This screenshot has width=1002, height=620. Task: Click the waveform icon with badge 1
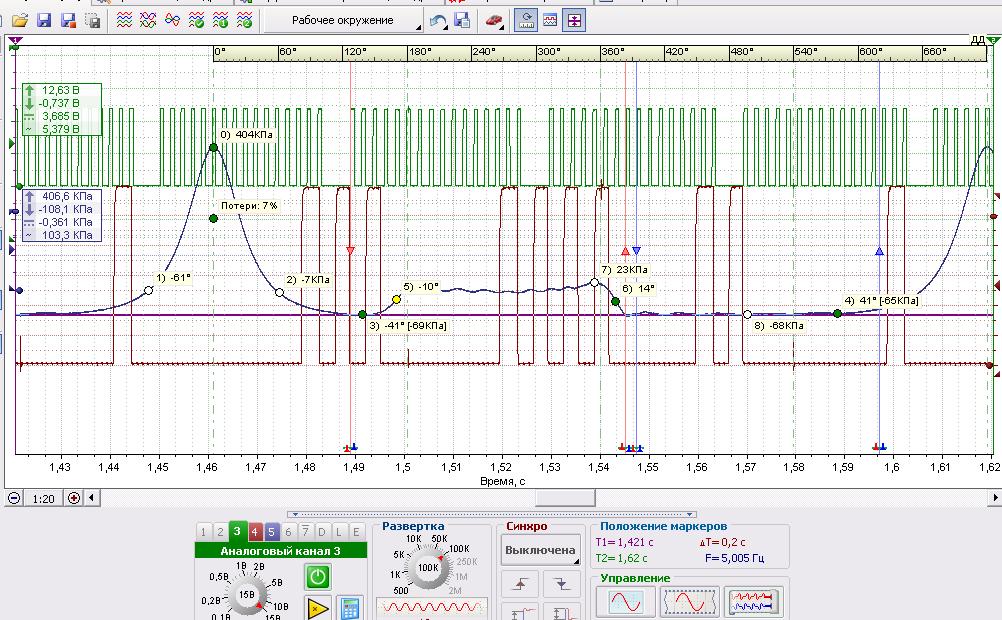pyautogui.click(x=220, y=20)
